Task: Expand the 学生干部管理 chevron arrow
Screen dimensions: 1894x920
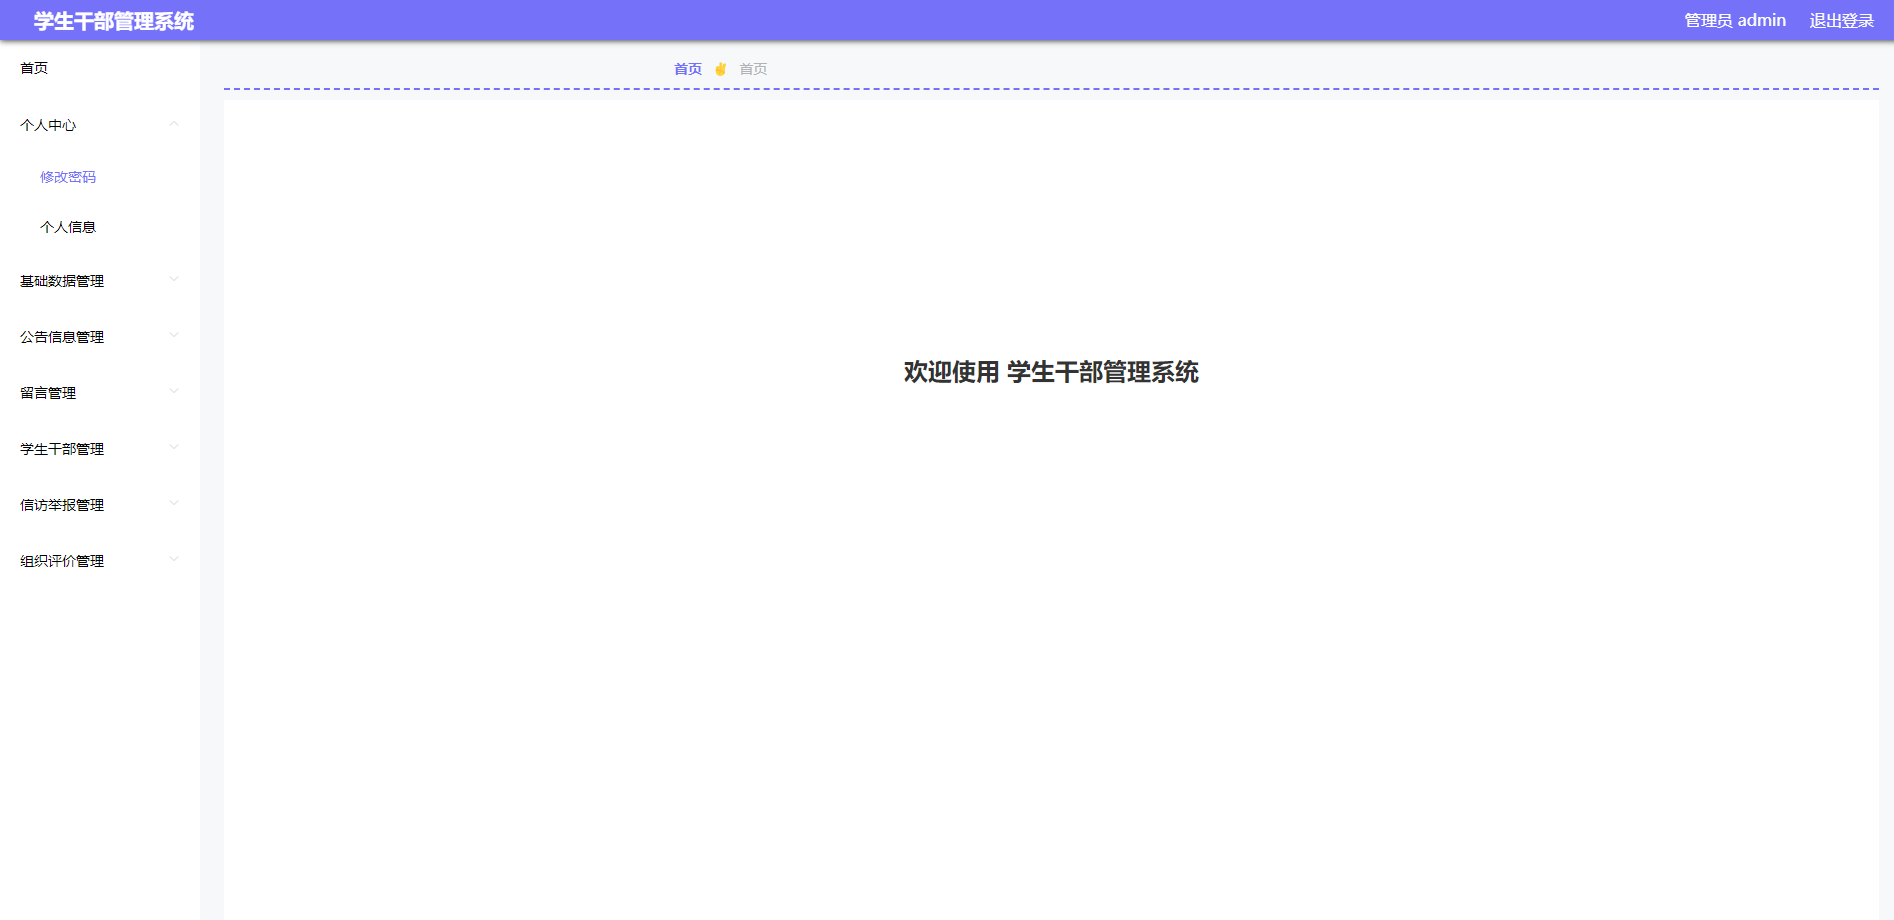Action: pos(174,448)
